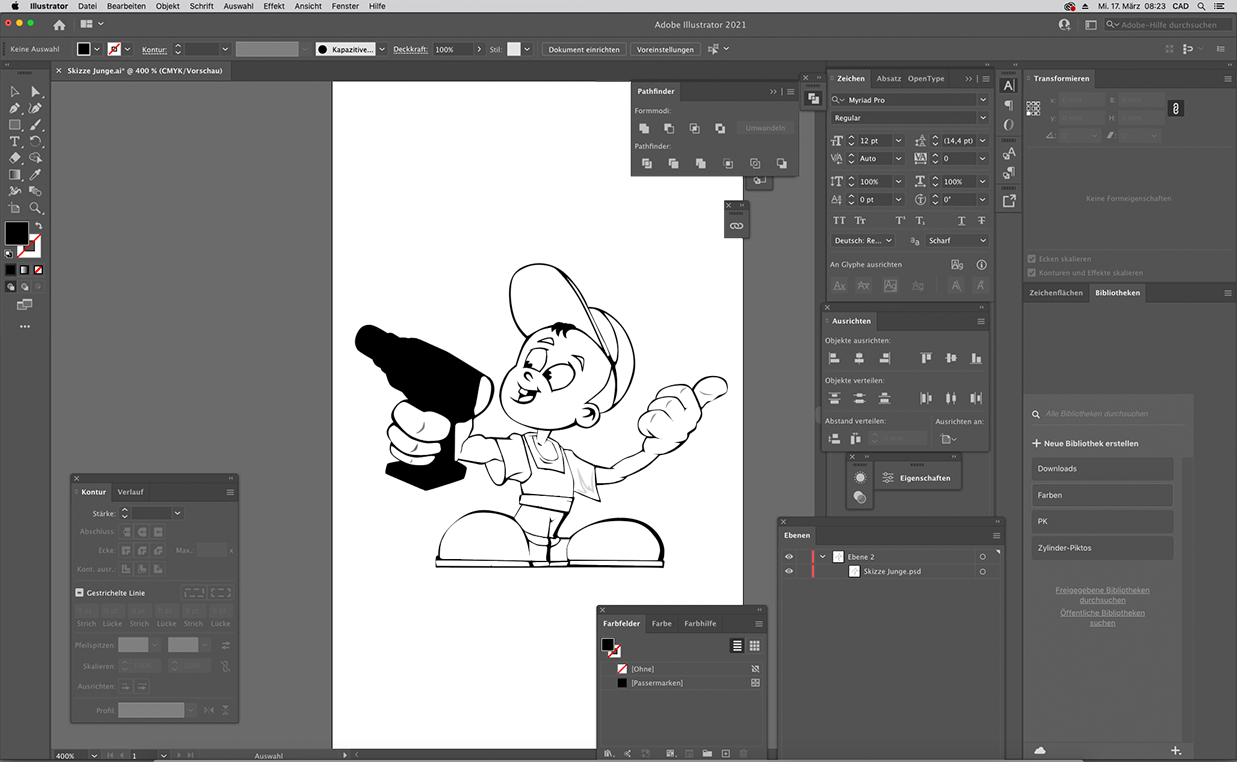The height and width of the screenshot is (762, 1237).
Task: Apply the Divide pathfinder operation
Action: [647, 163]
